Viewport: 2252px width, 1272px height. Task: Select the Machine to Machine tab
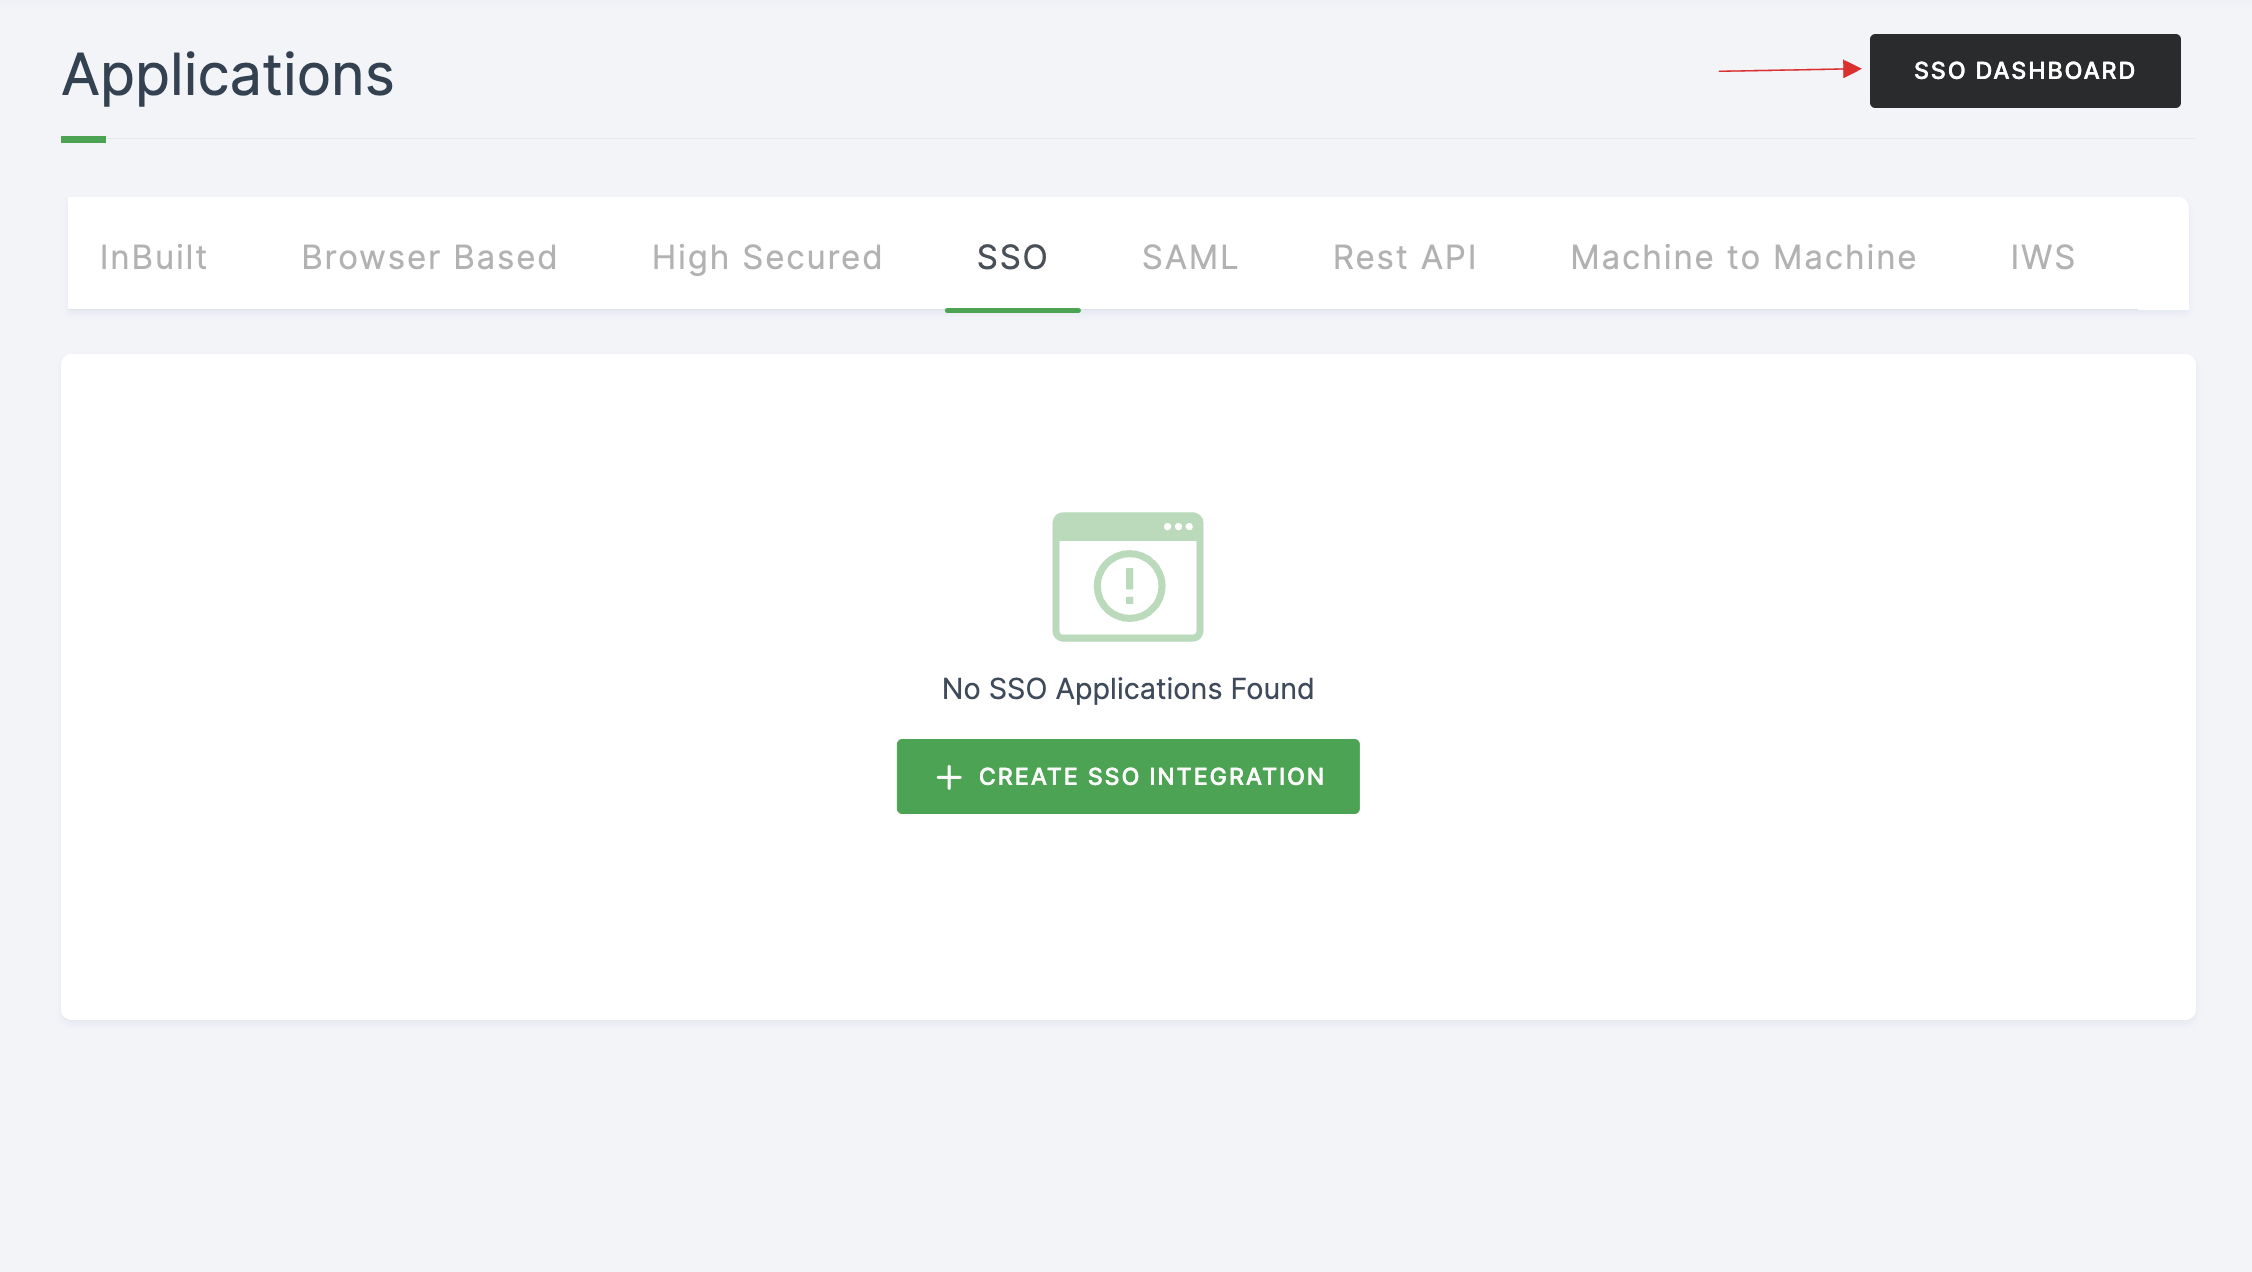click(1743, 257)
